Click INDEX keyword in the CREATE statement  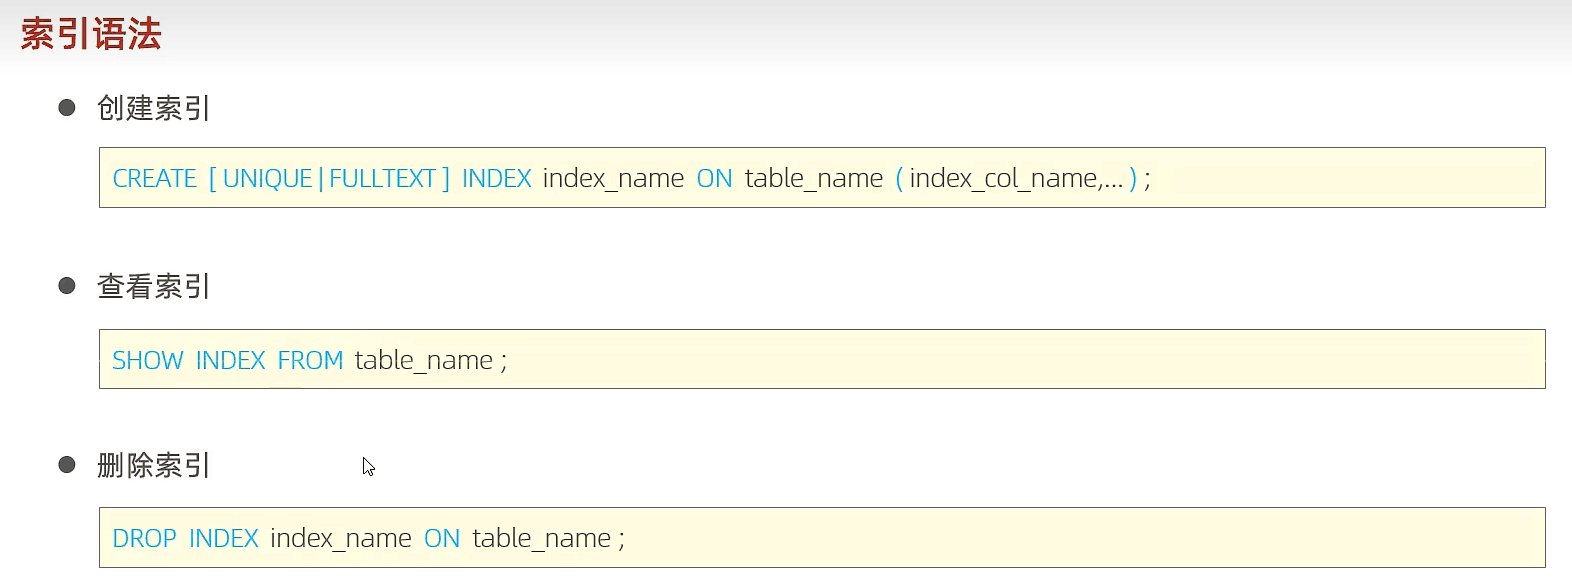pyautogui.click(x=496, y=179)
